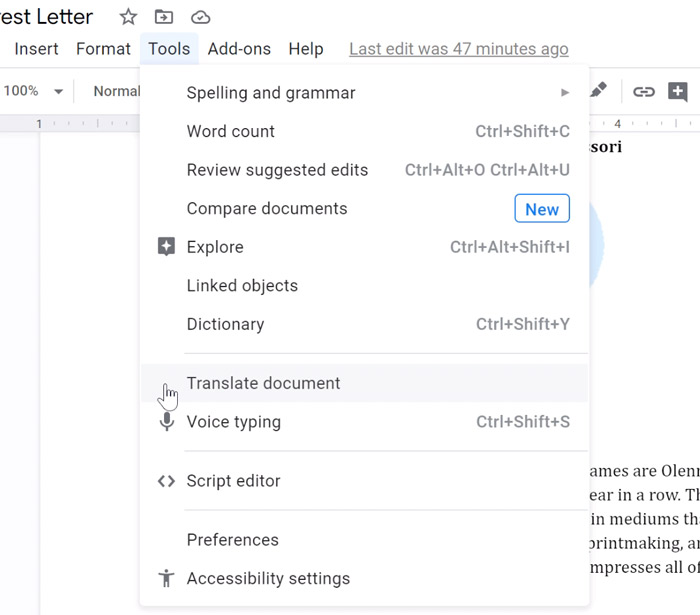Choose Review suggested edits
Screen dimensions: 700x615
364,170
